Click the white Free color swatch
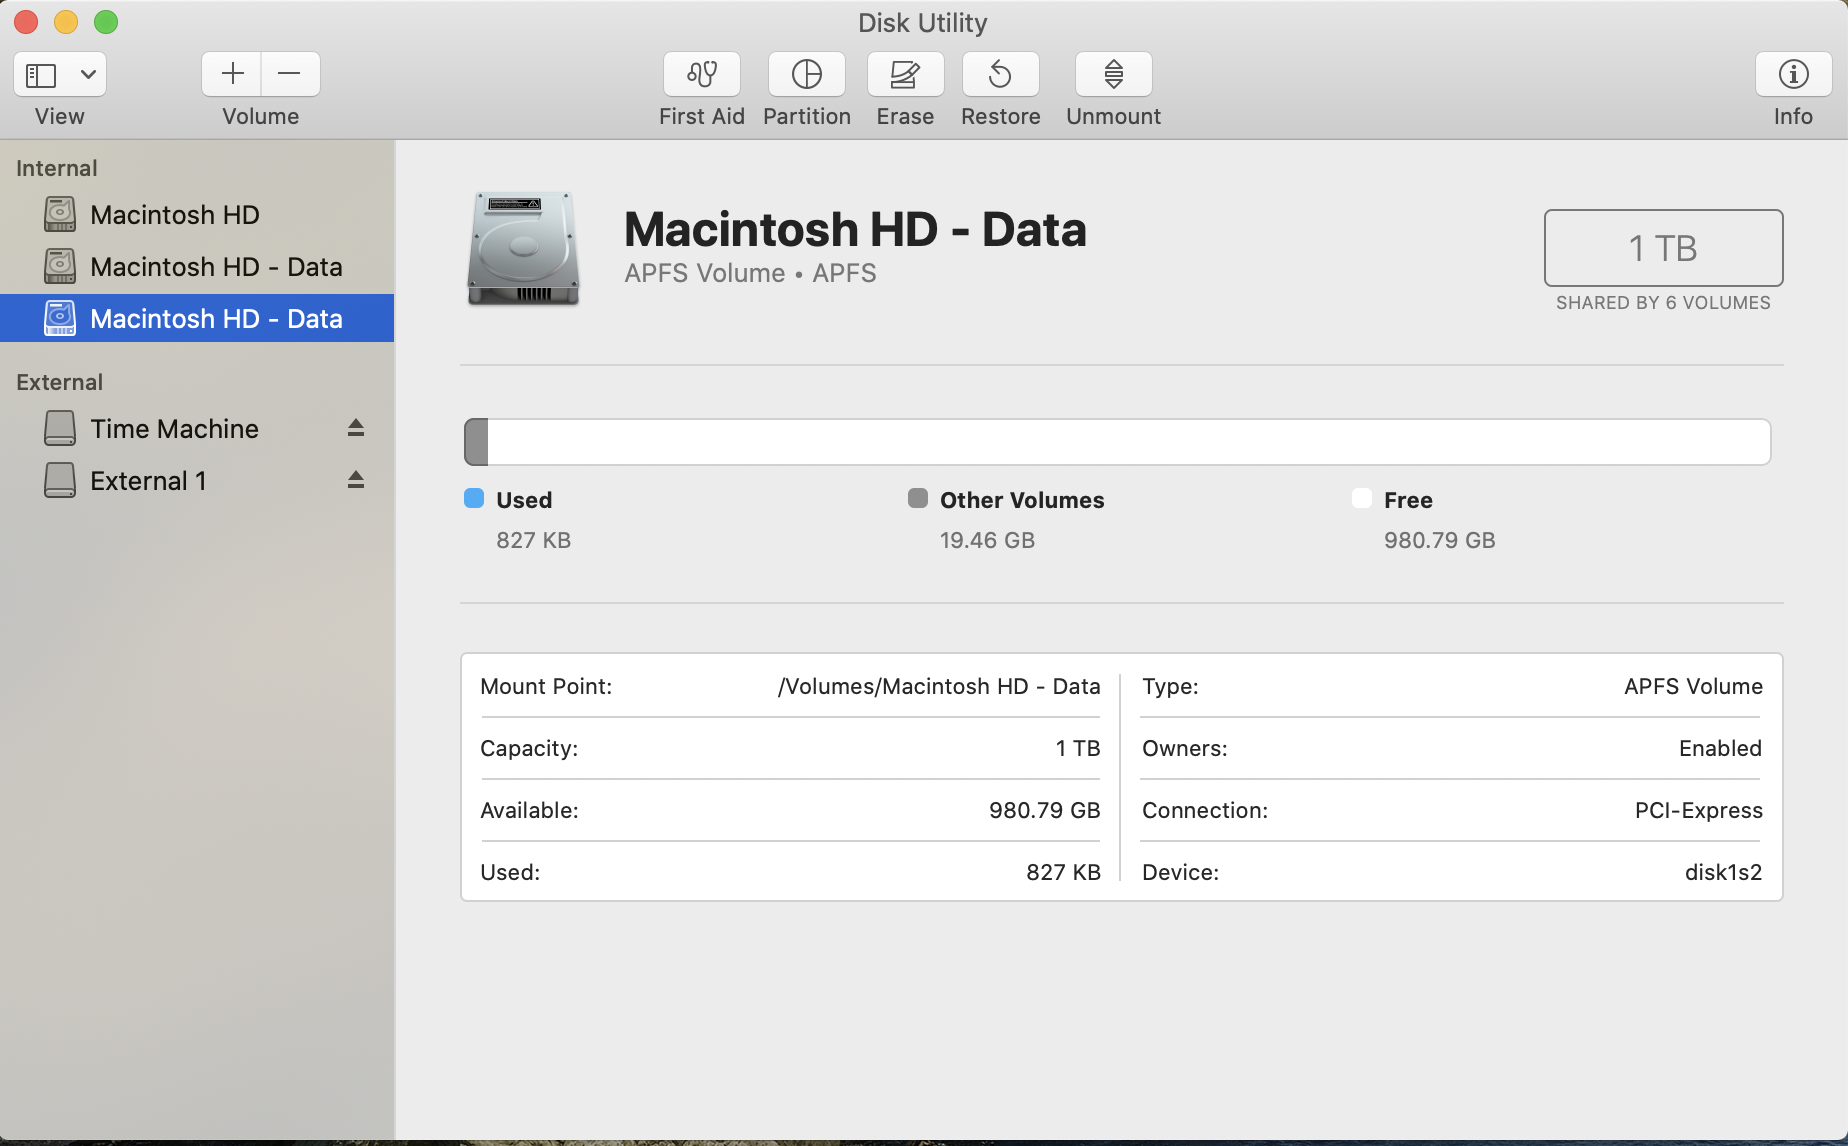 (1362, 498)
